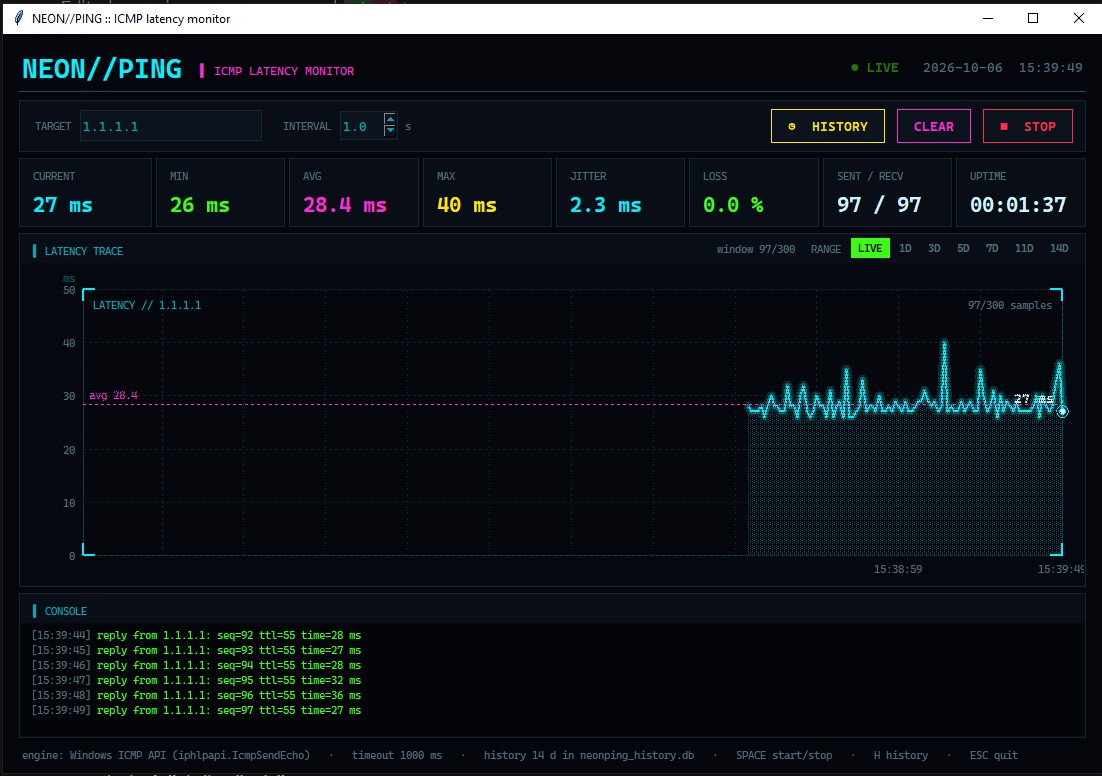The image size is (1102, 776).
Task: Decrease interval with the down arrow
Action: (390, 132)
